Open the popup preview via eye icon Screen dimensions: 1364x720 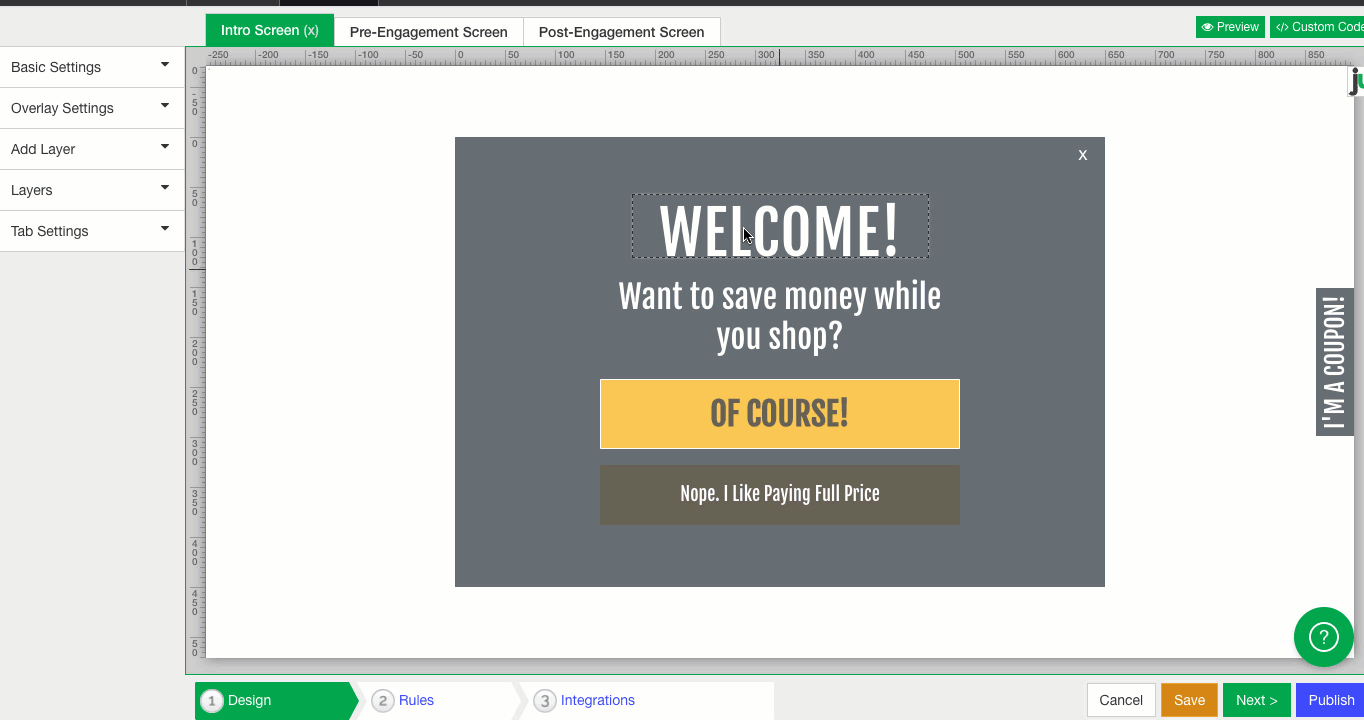click(x=1229, y=26)
